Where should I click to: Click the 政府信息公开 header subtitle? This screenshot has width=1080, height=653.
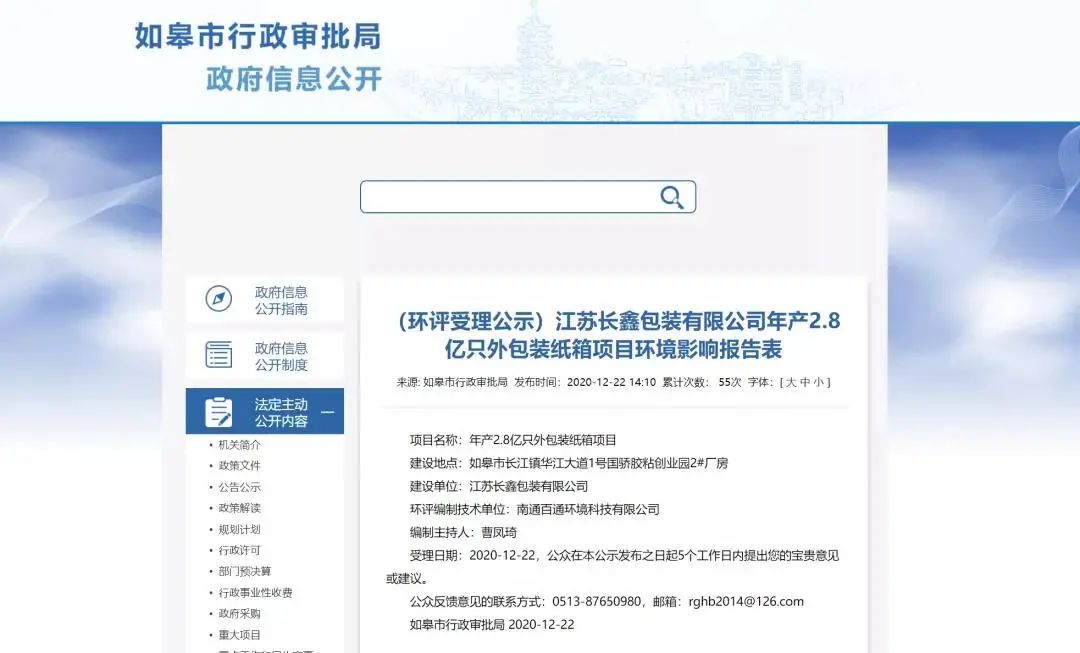click(x=294, y=79)
